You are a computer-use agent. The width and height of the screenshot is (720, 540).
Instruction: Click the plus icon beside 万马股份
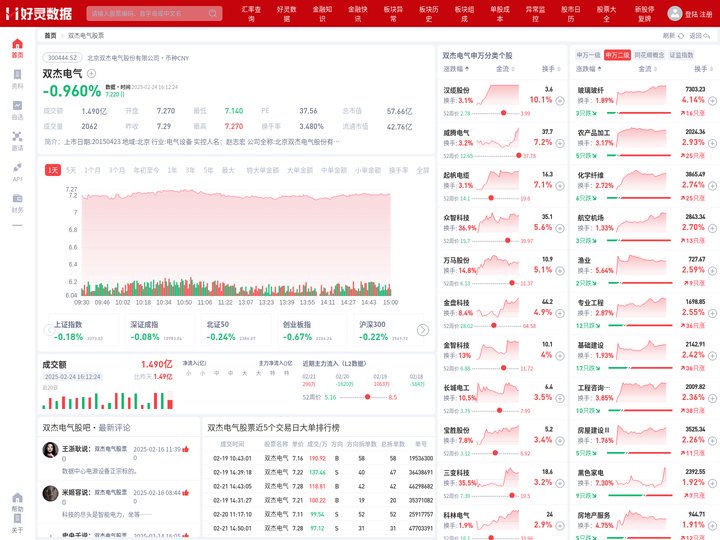point(560,271)
